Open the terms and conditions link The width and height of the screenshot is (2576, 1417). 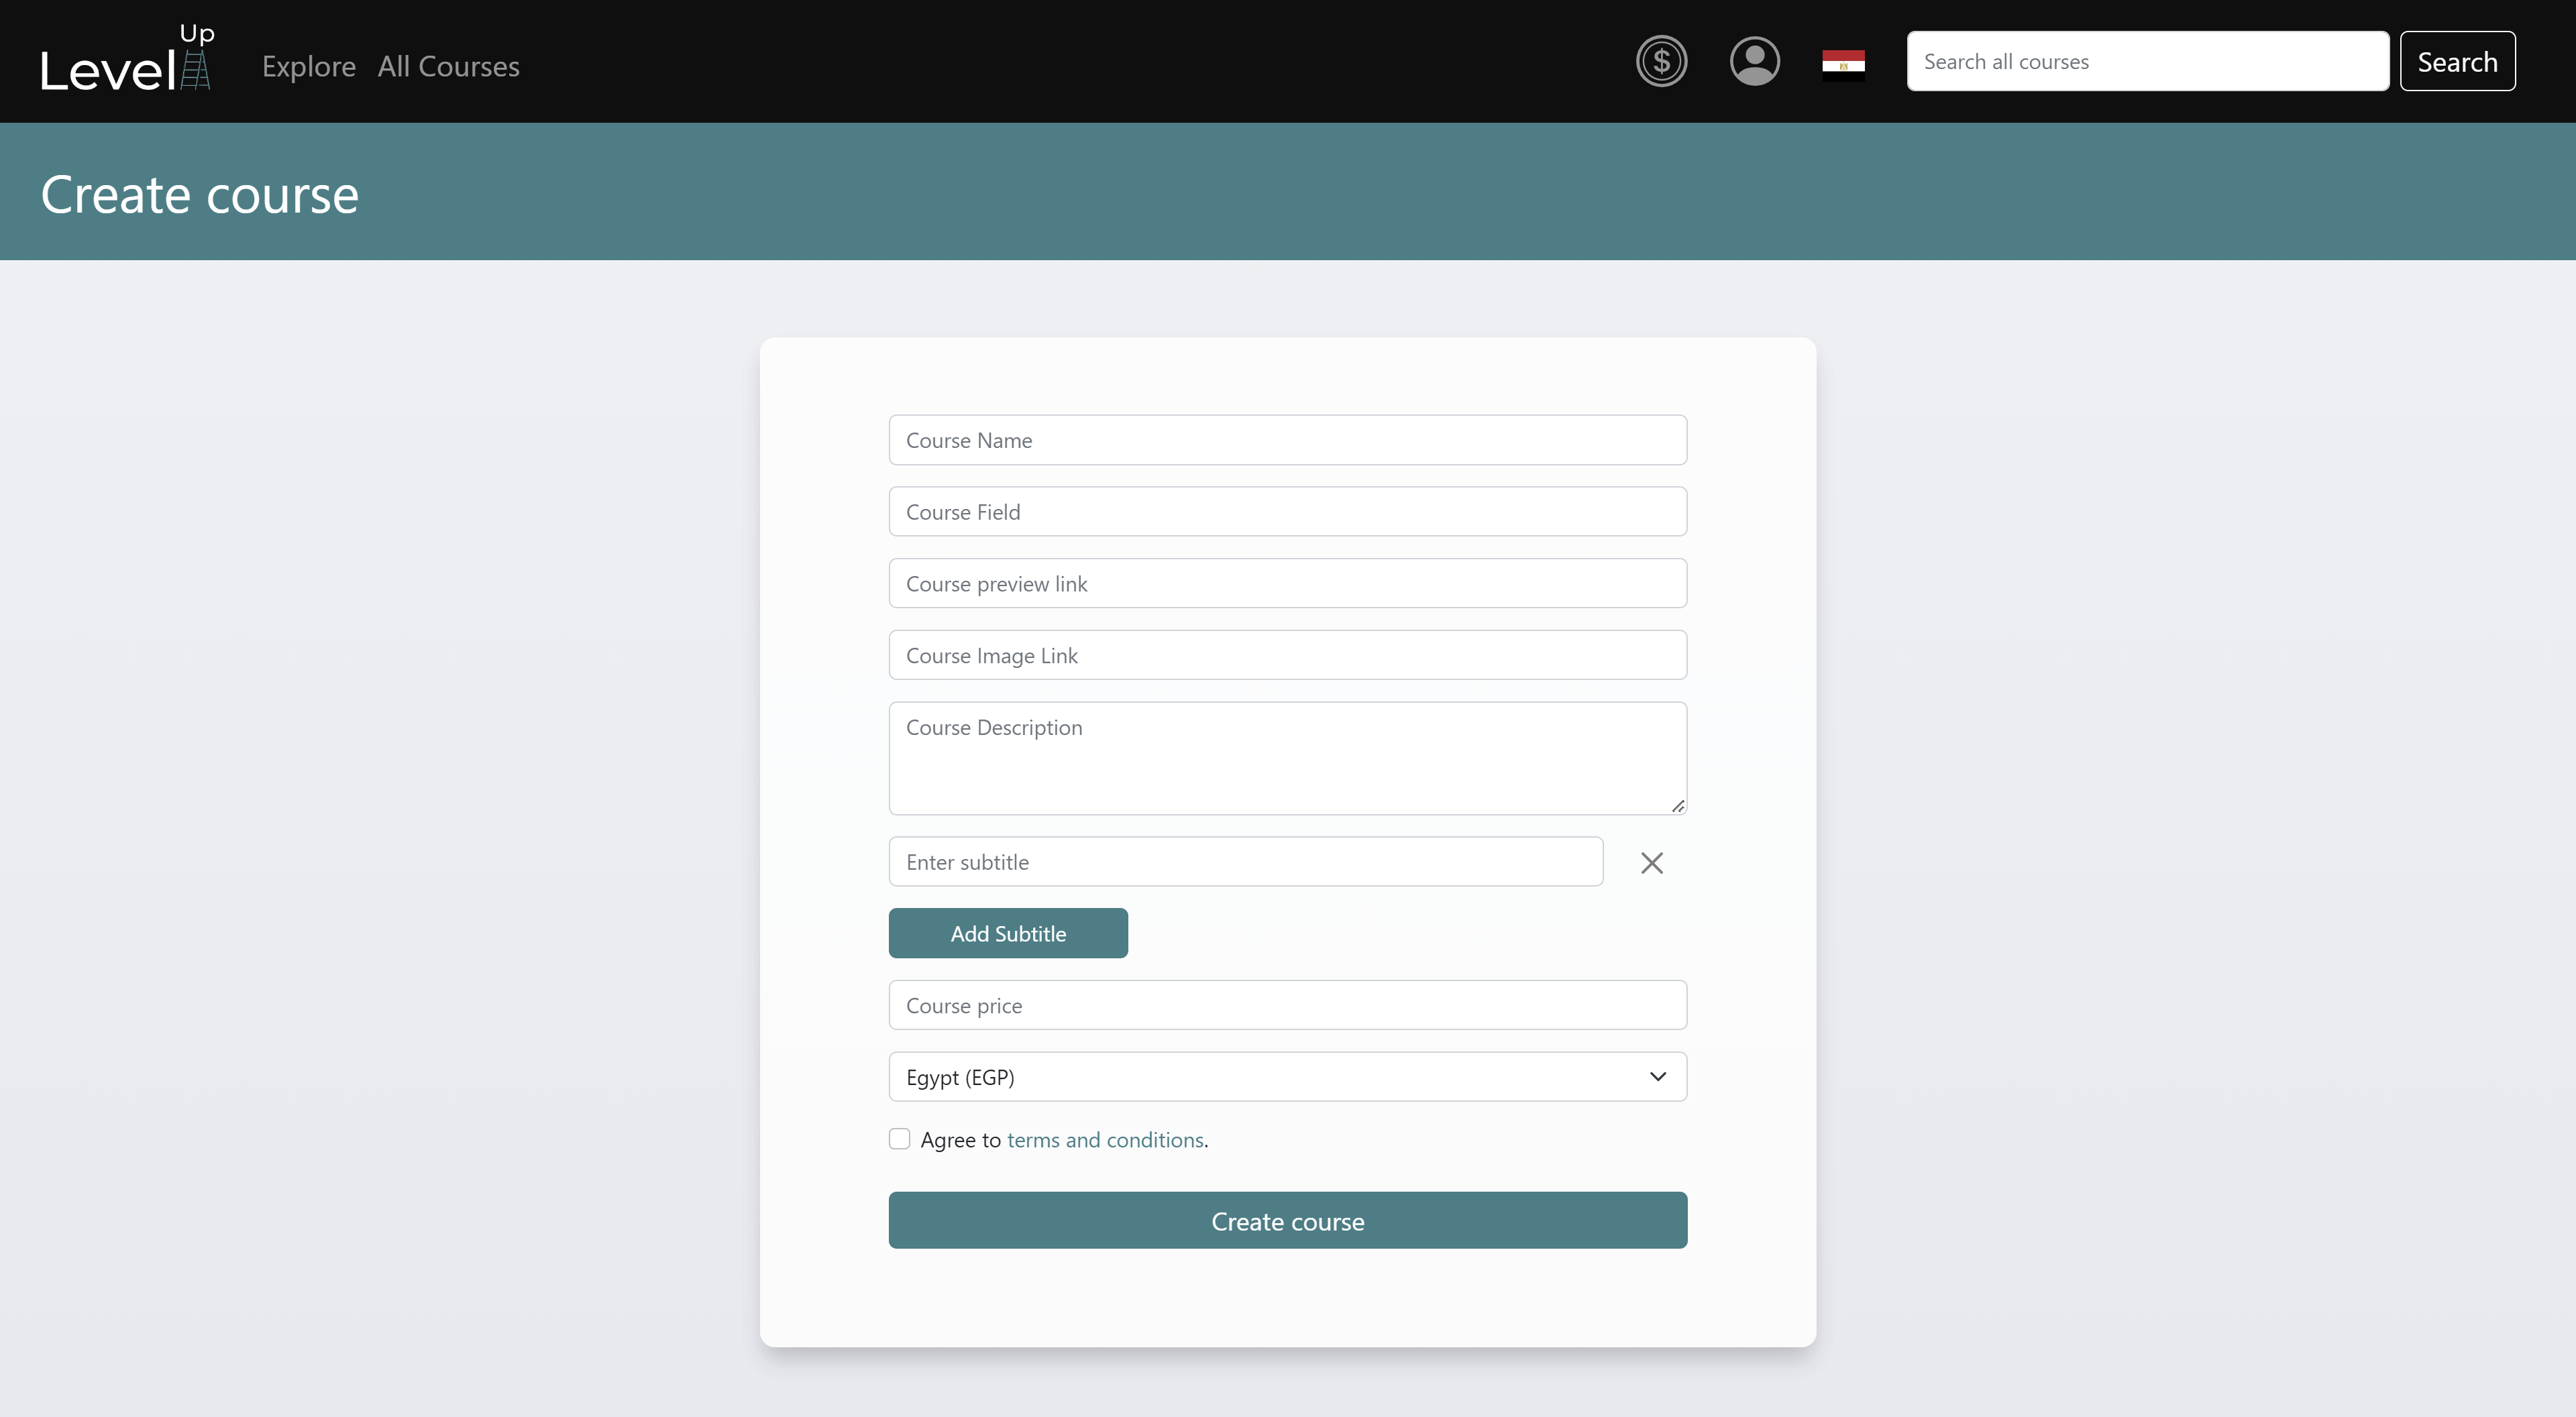[1104, 1140]
